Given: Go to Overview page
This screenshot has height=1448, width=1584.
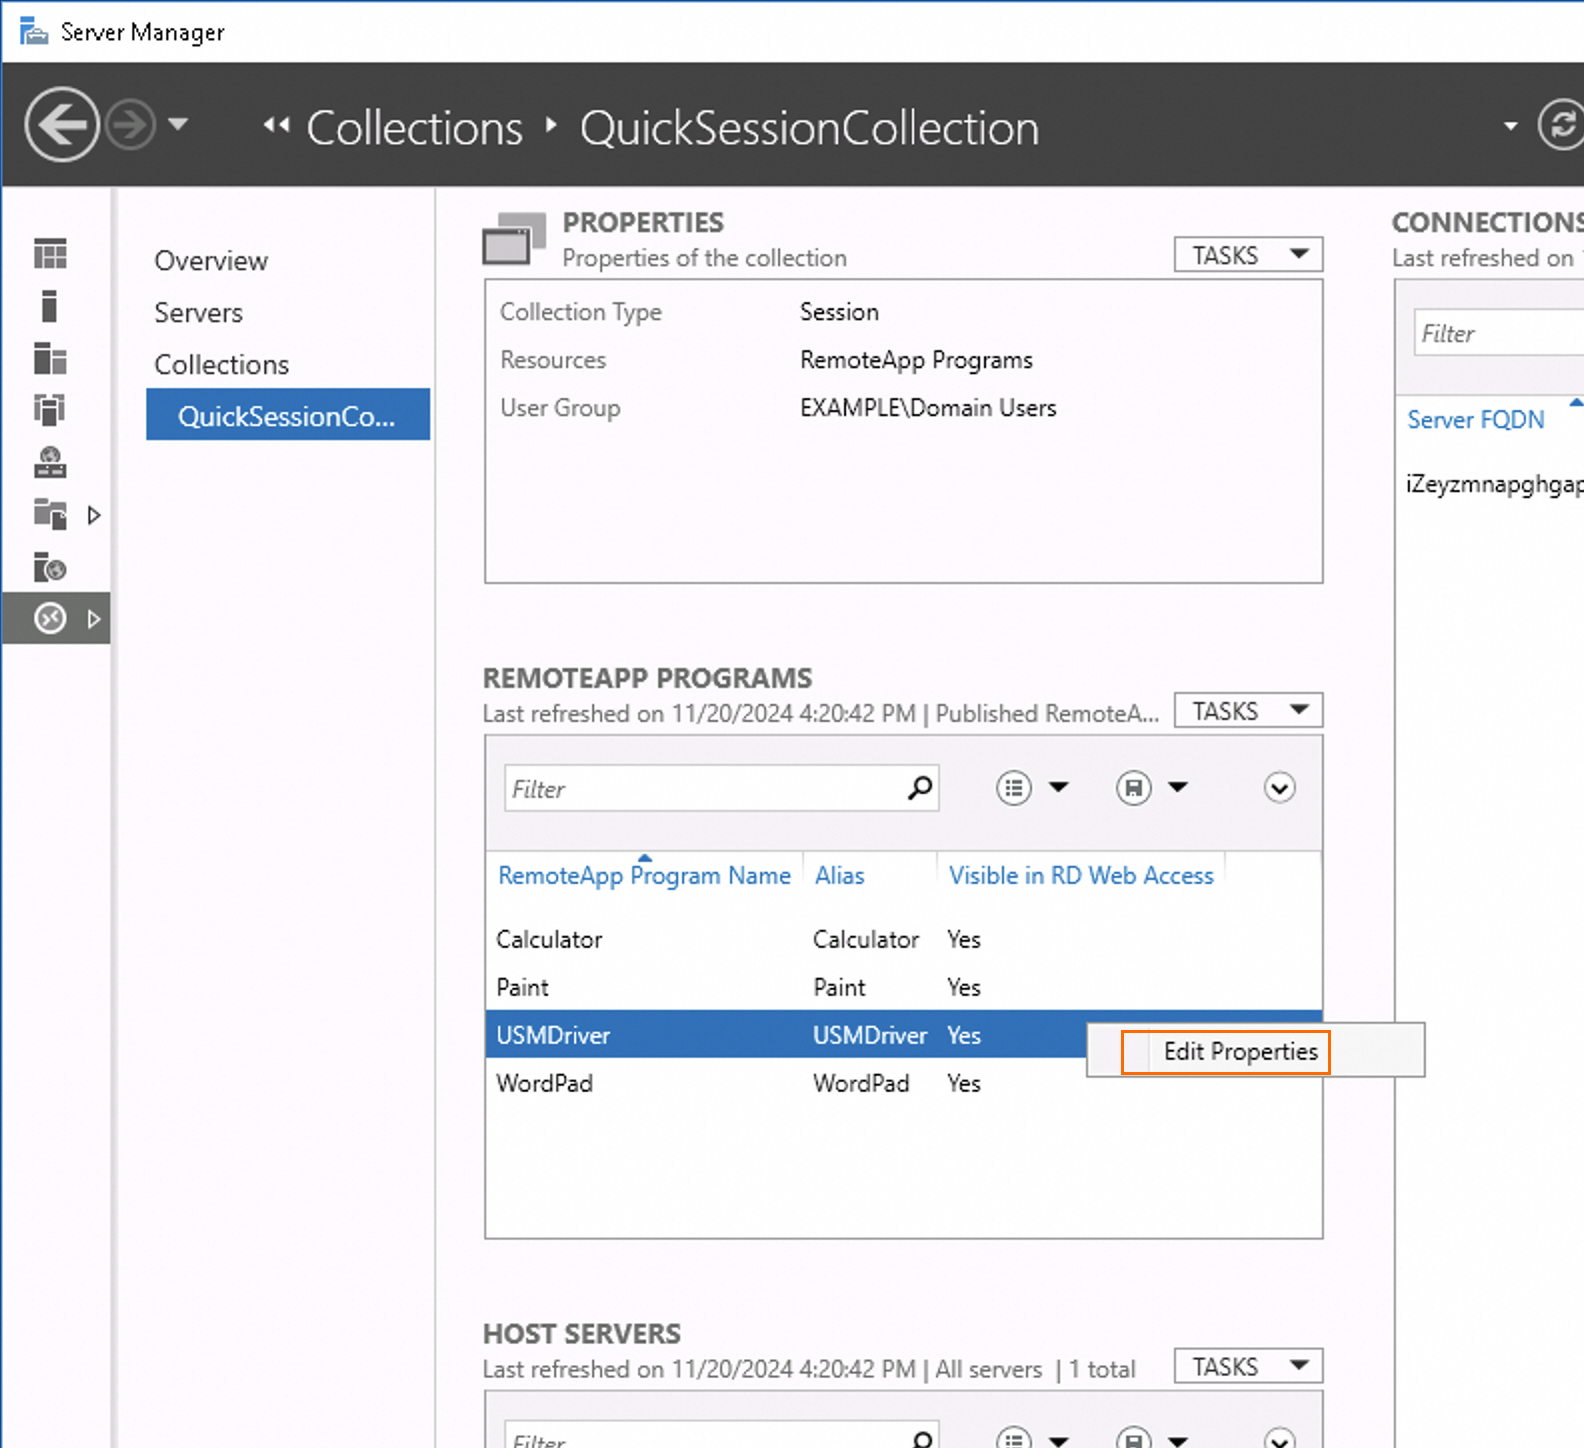Looking at the screenshot, I should point(211,261).
